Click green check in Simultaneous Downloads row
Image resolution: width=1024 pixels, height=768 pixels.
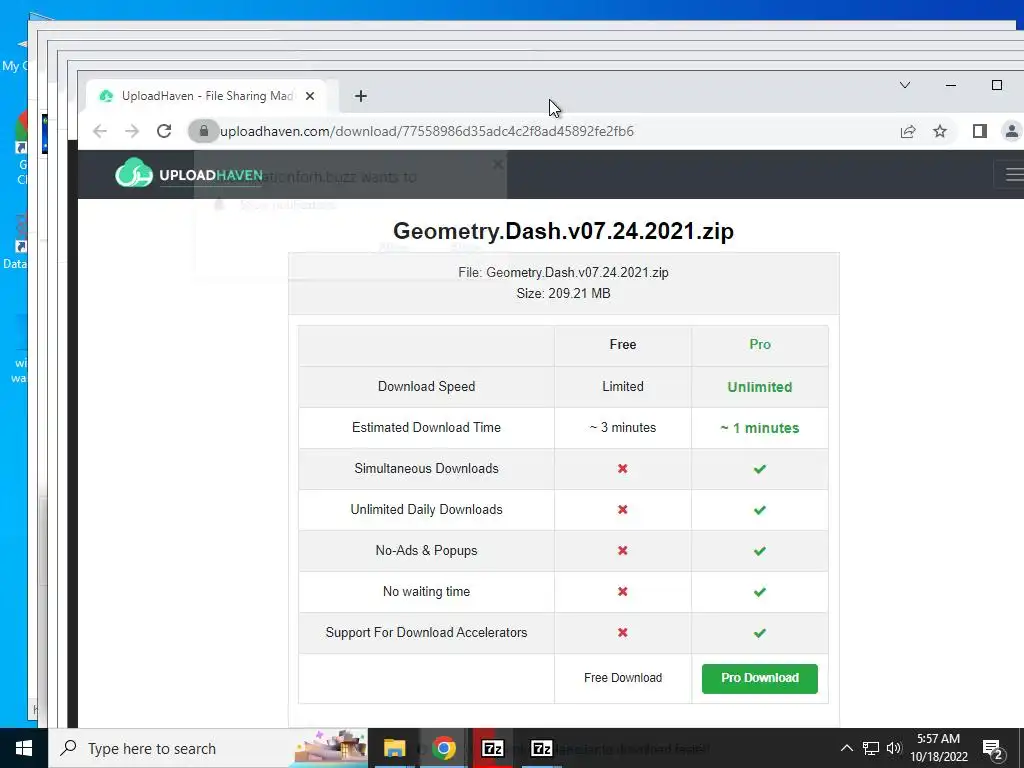(760, 469)
